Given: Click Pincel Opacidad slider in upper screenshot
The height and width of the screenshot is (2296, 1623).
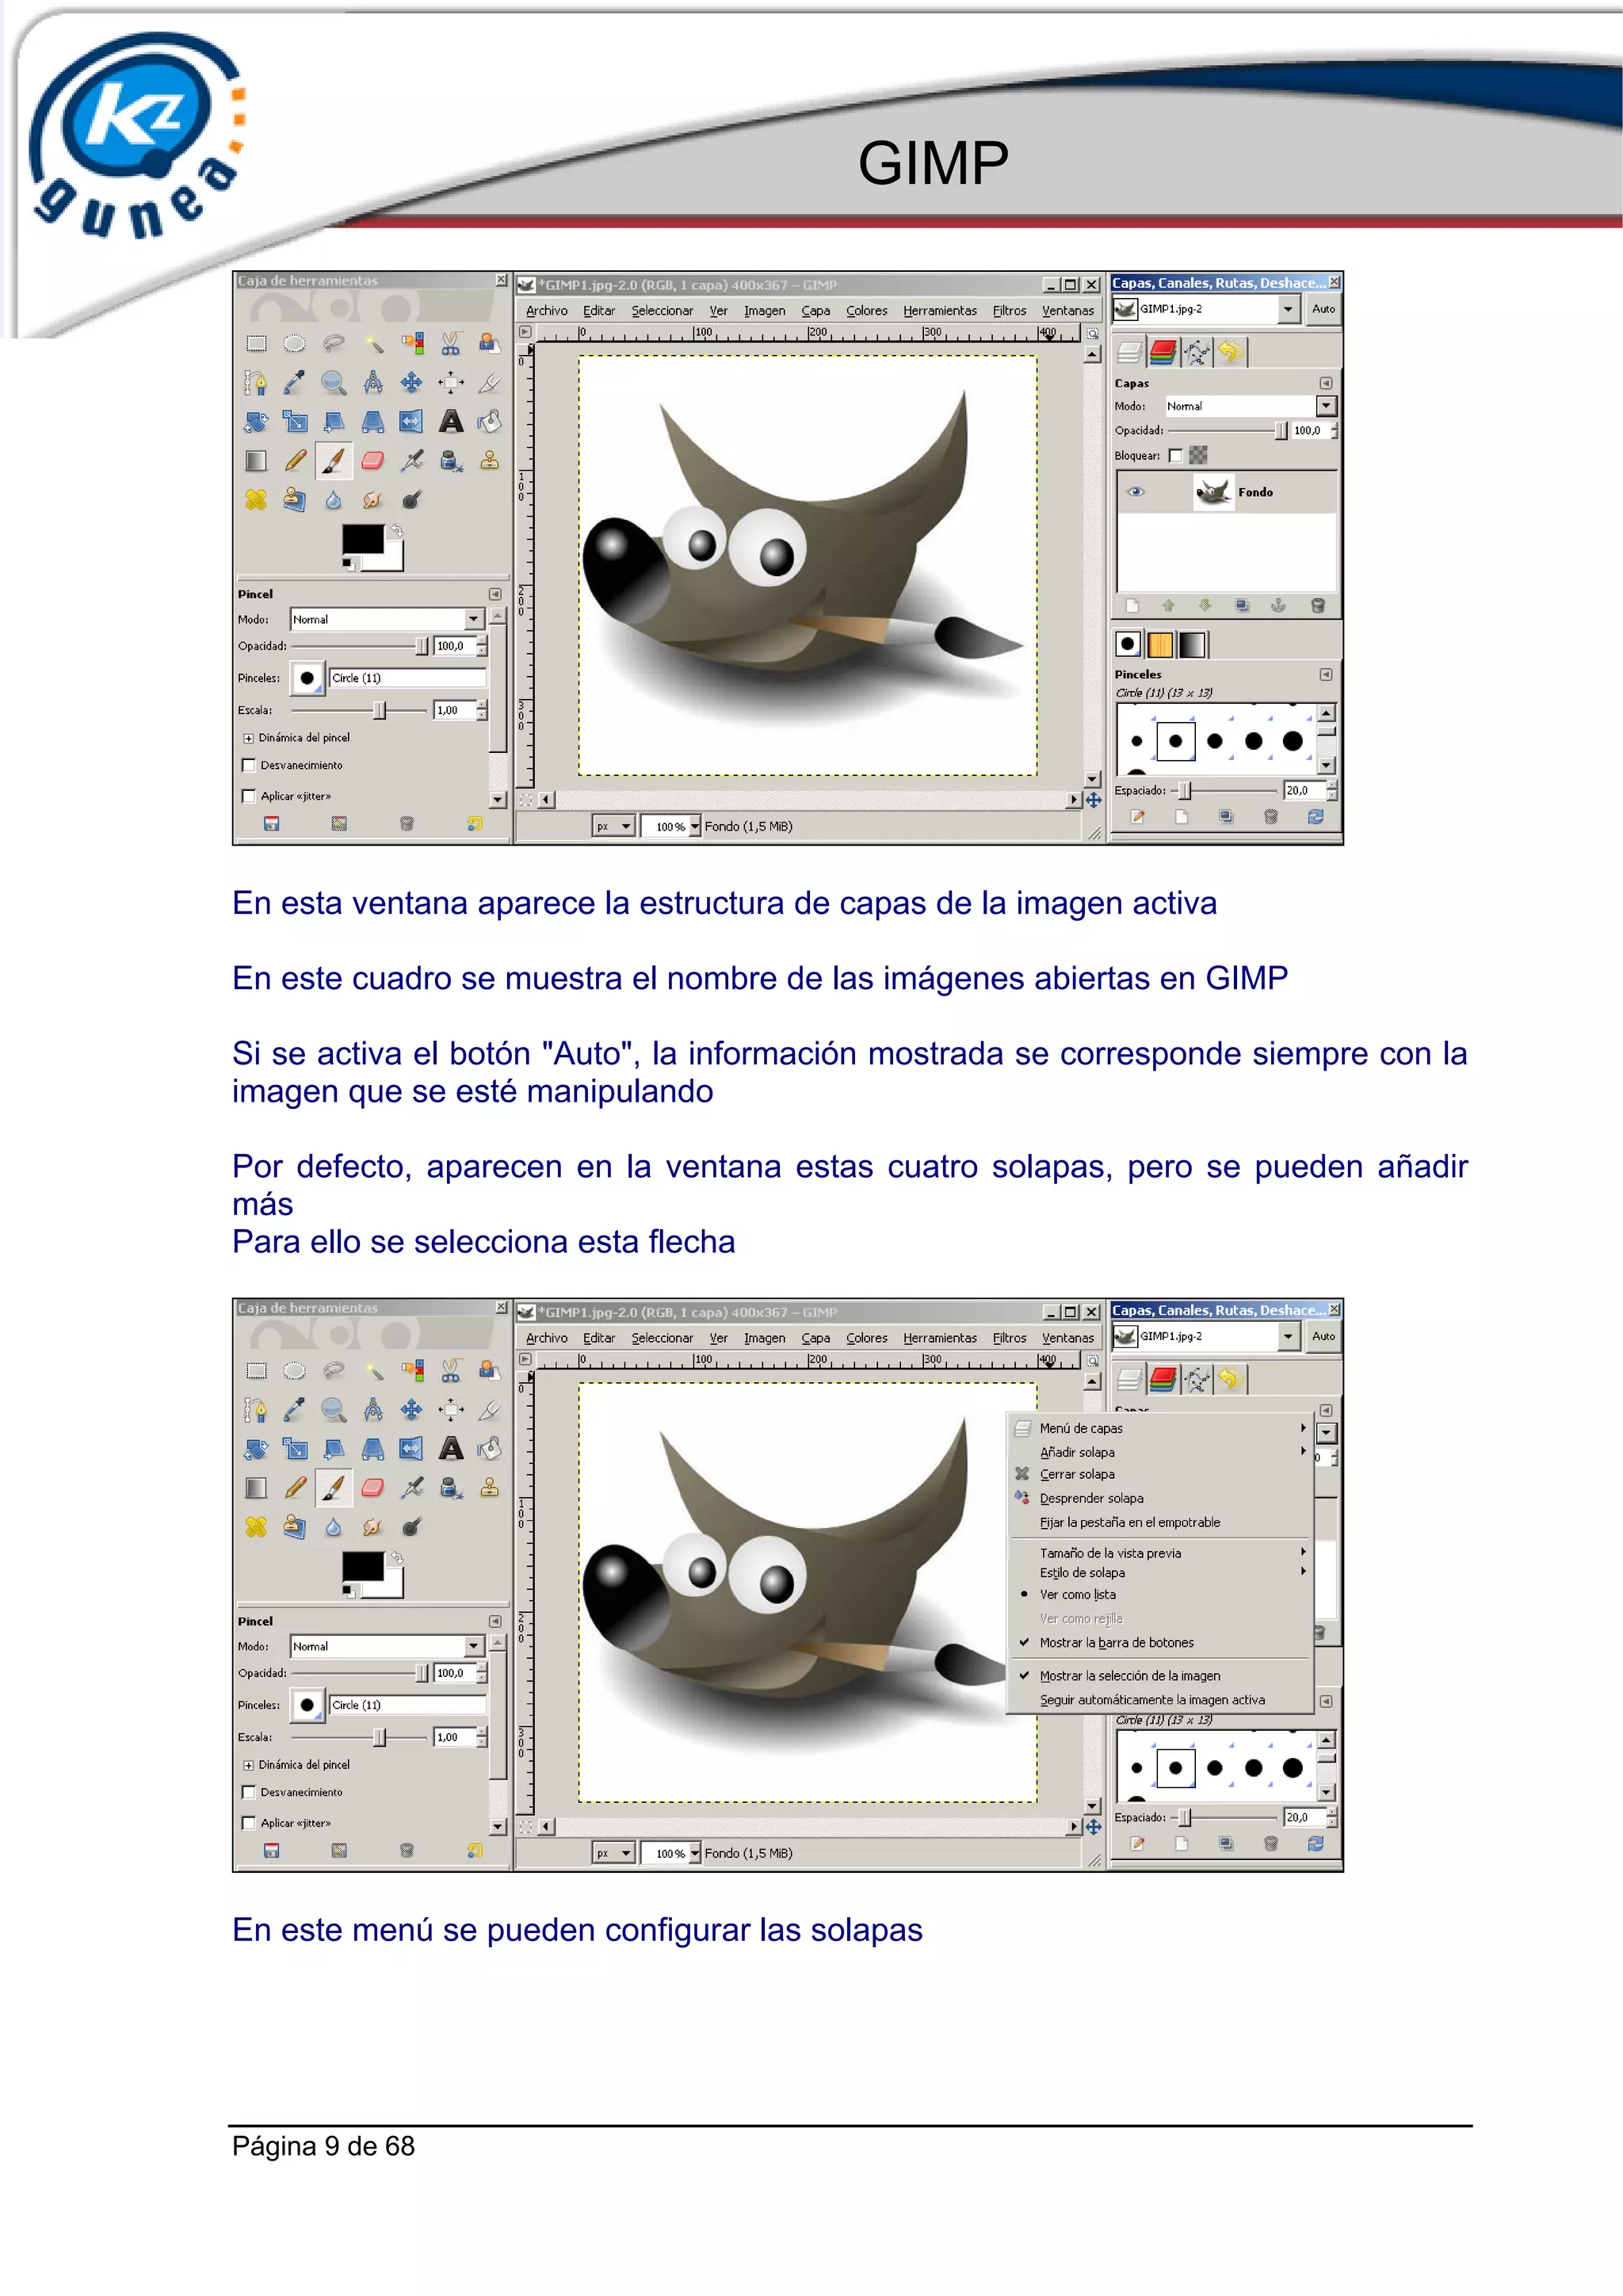Looking at the screenshot, I should [x=360, y=646].
